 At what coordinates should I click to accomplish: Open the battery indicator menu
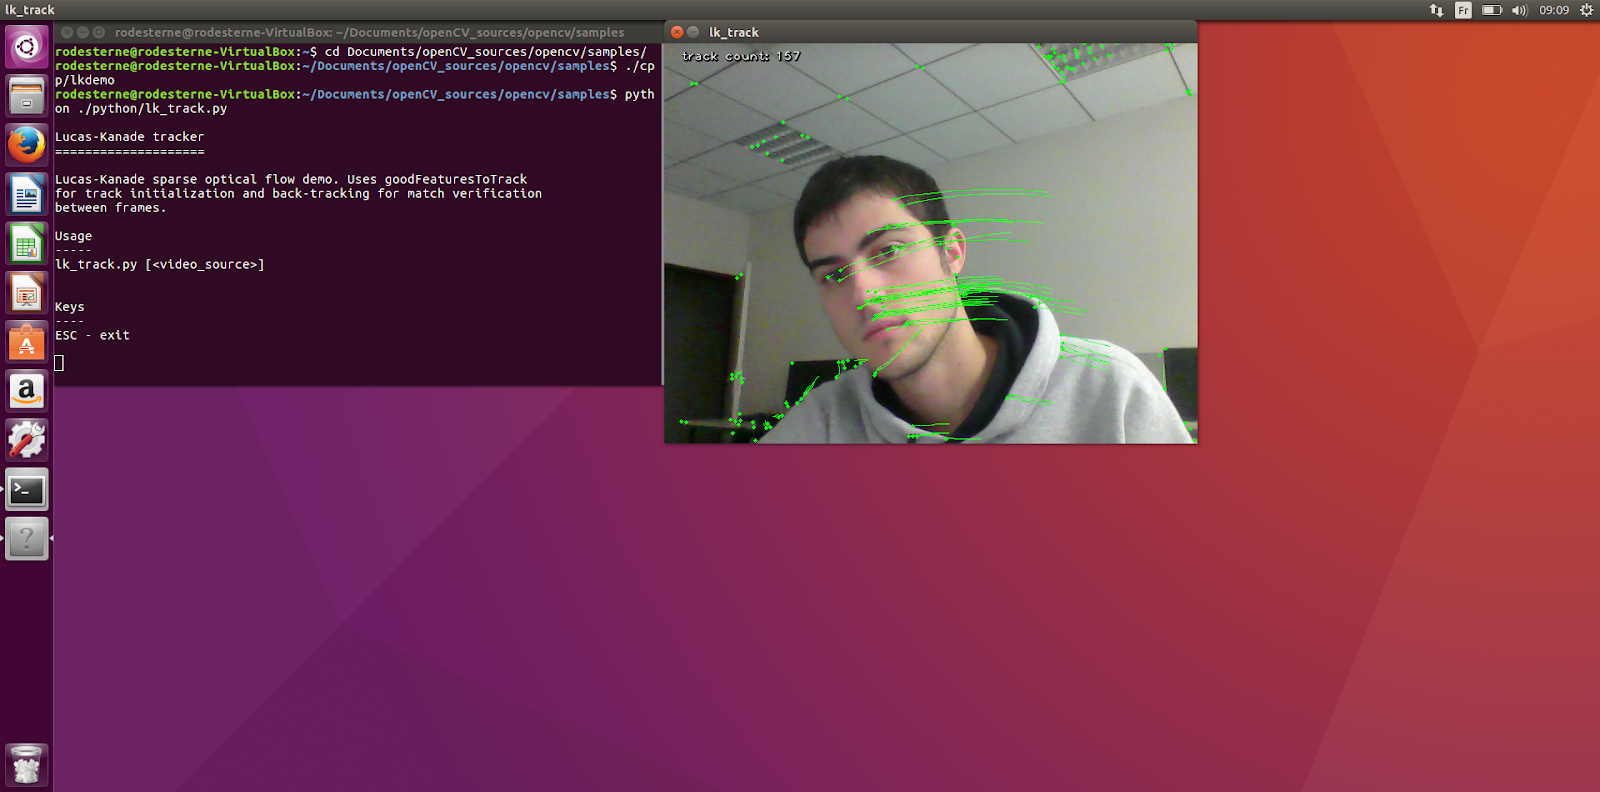1492,10
